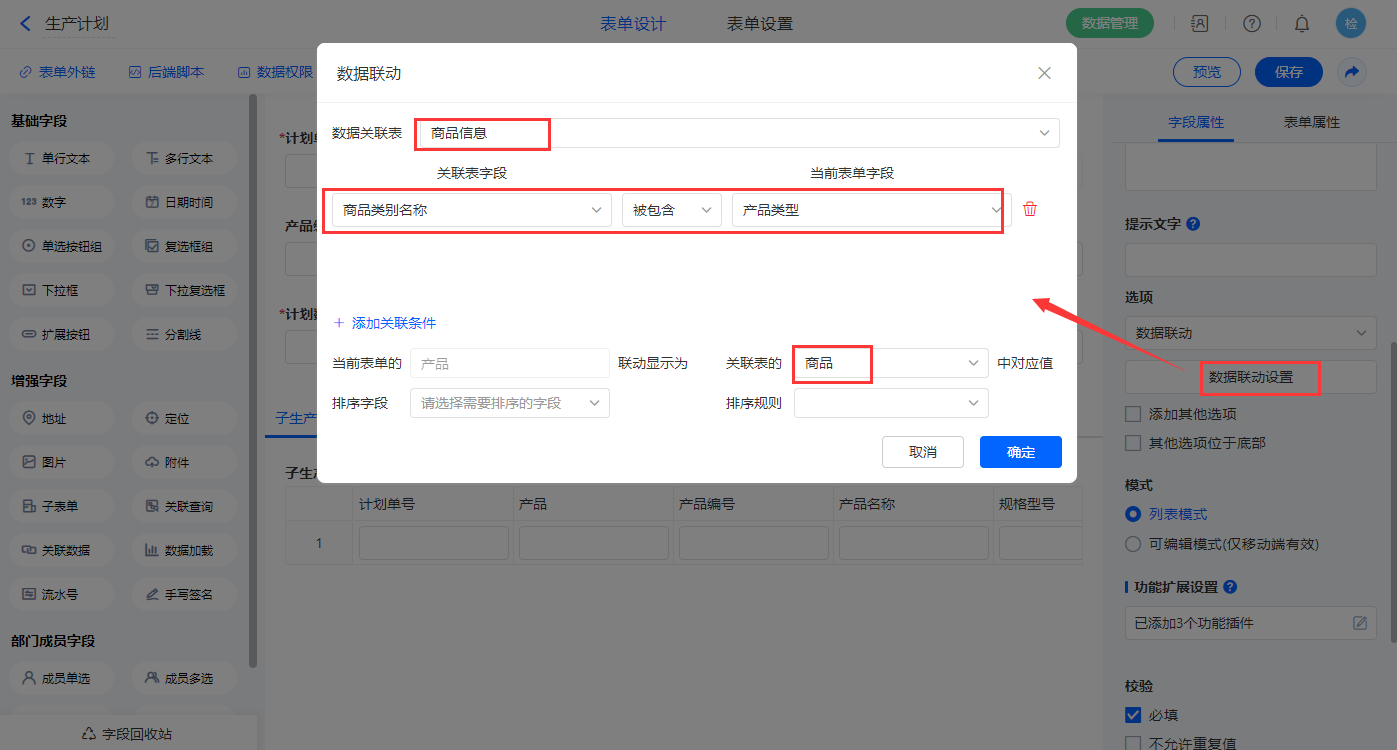This screenshot has height=750, width=1397.
Task: Open the 商品类别名称 field dropdown
Action: click(471, 210)
